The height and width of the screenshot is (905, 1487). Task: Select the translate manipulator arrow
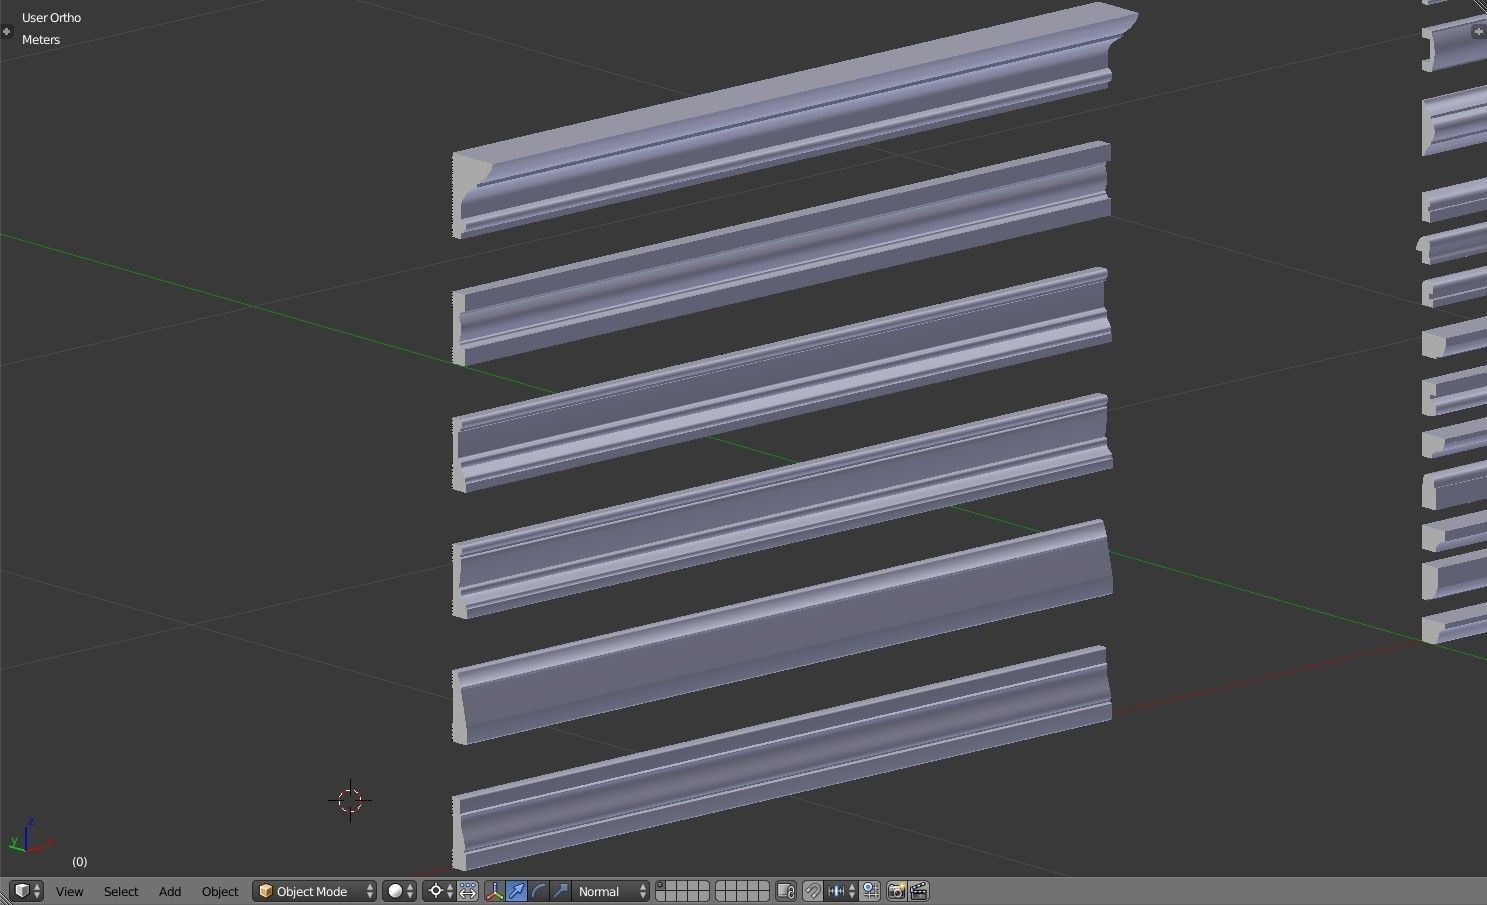point(516,891)
